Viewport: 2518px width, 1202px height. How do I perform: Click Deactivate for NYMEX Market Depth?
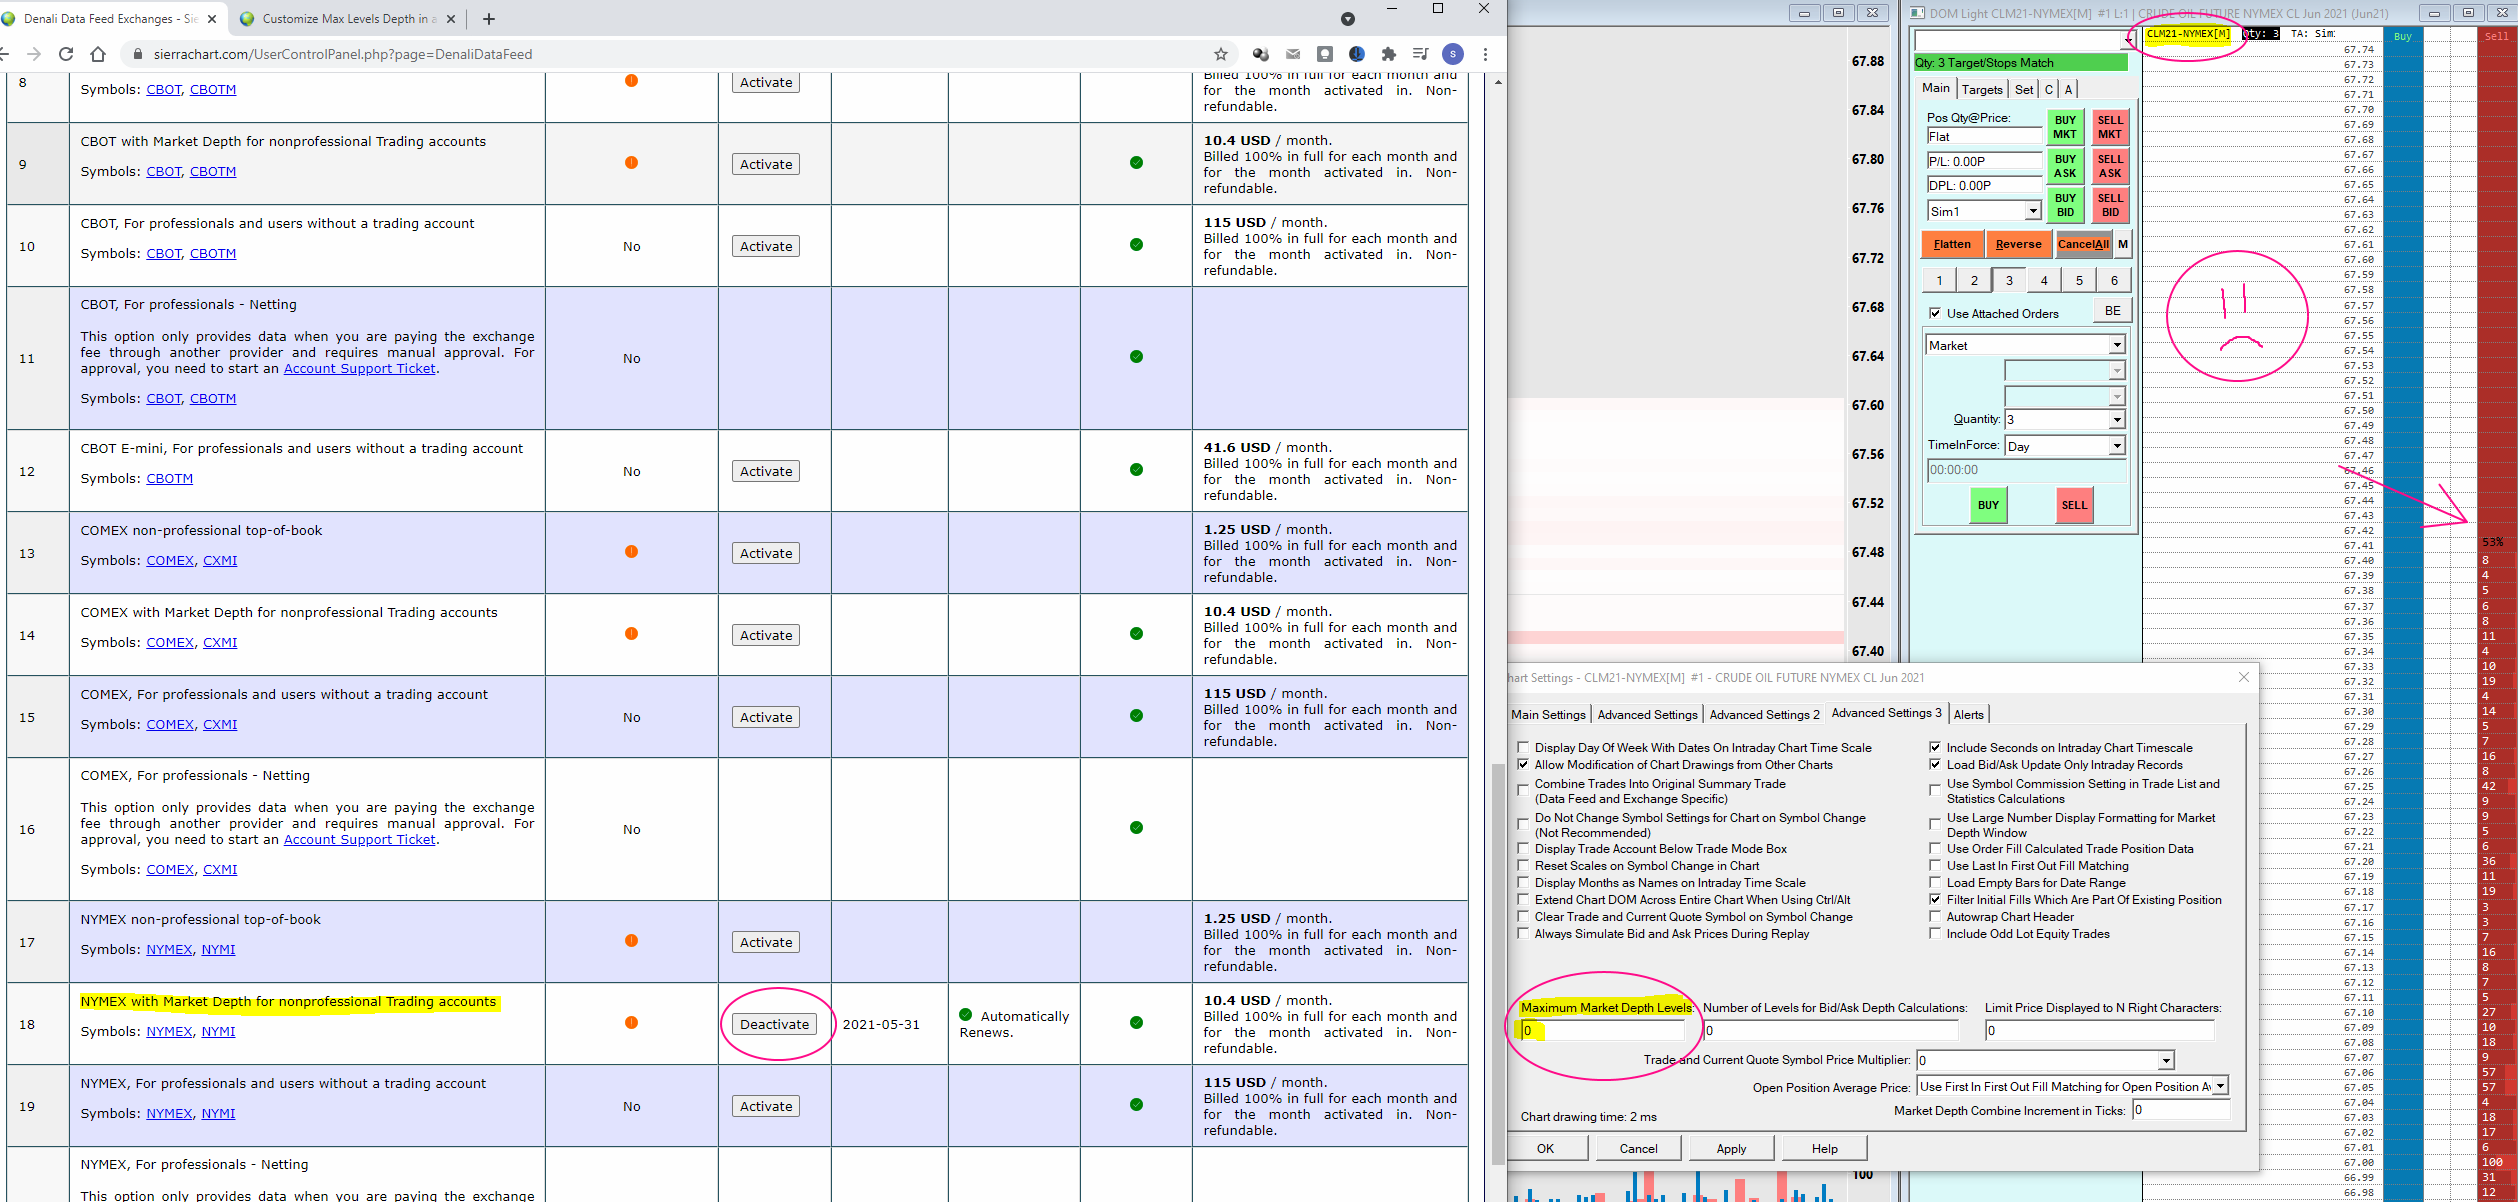pos(774,1024)
